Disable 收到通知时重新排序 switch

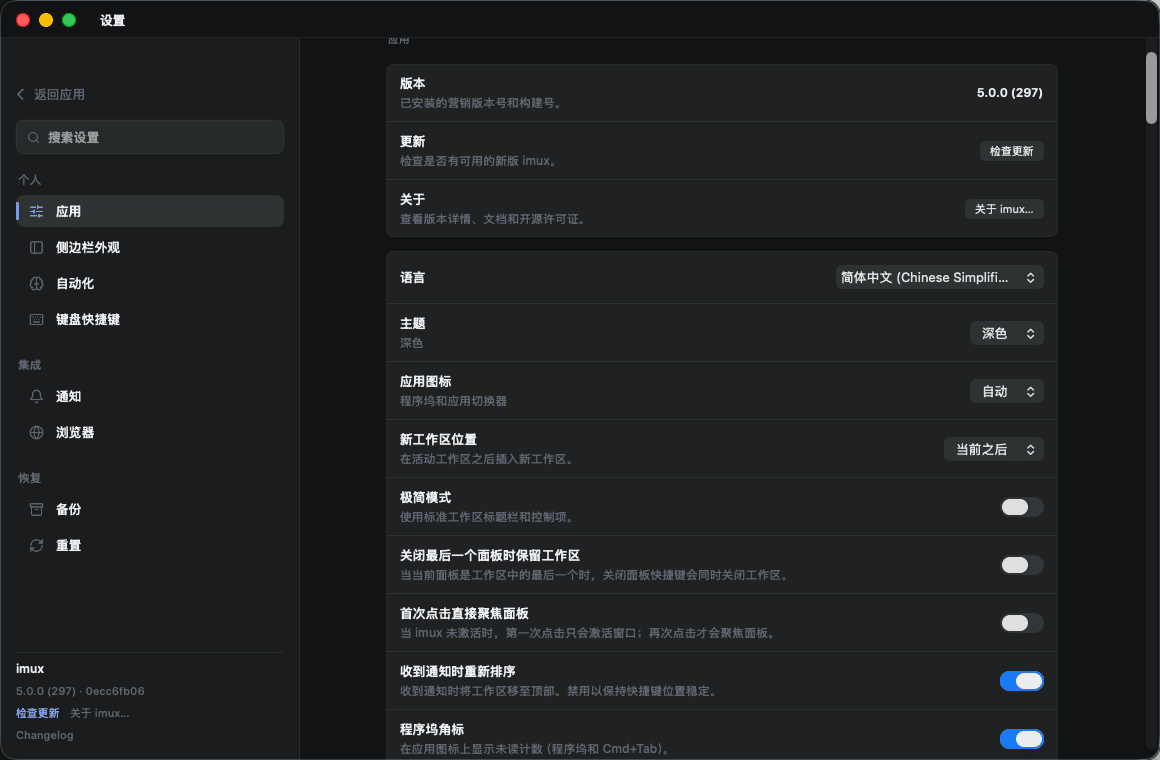1022,681
